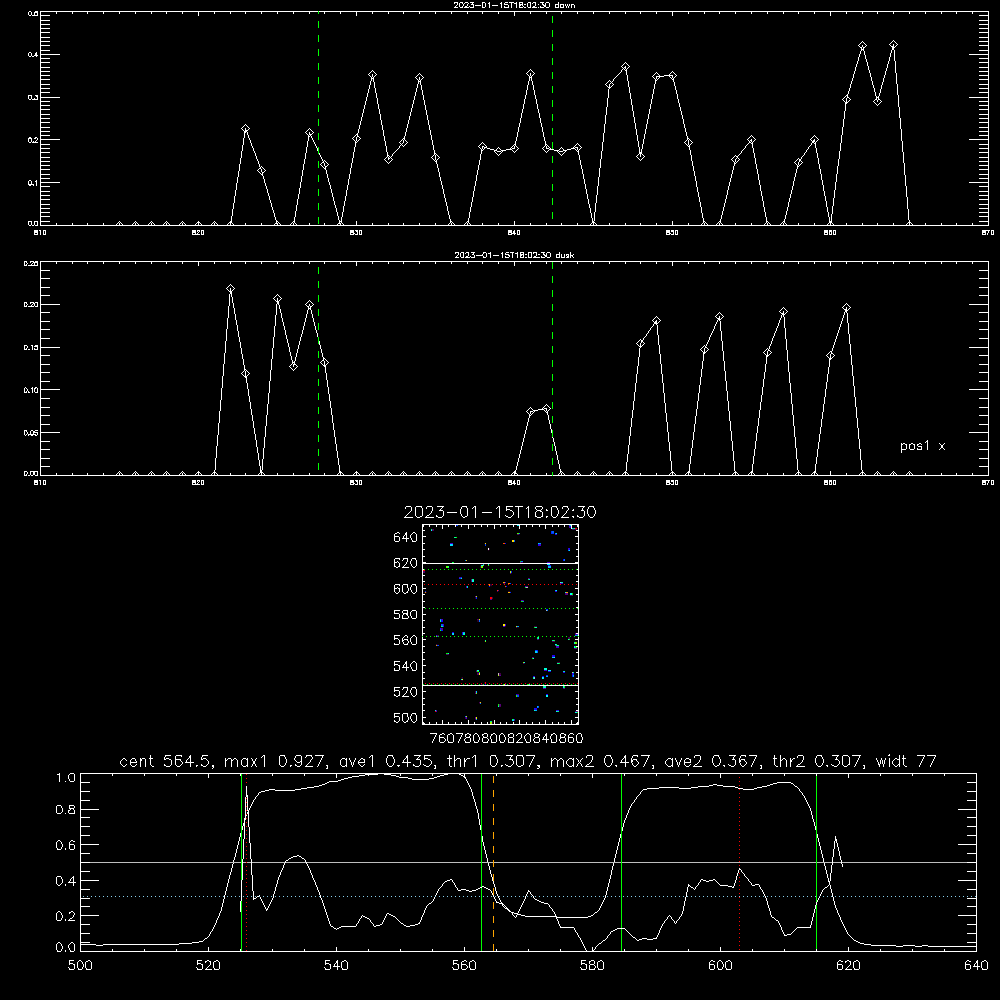1000x1000 pixels.
Task: Click the x-axis label 870 of dusk plot
Action: (988, 483)
